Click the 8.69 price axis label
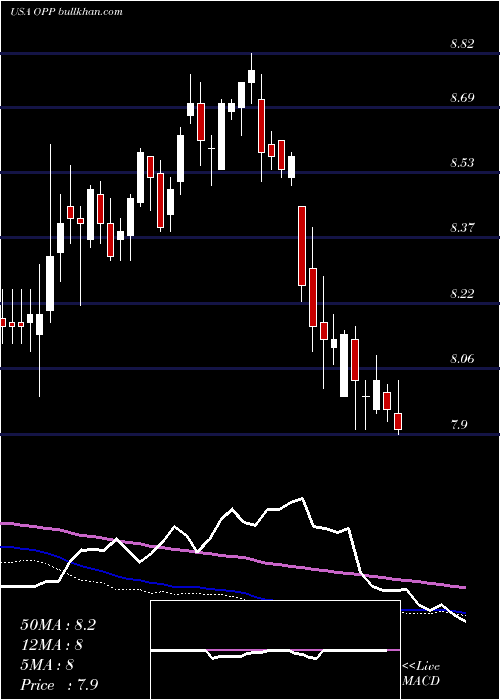500x700 pixels. point(462,97)
